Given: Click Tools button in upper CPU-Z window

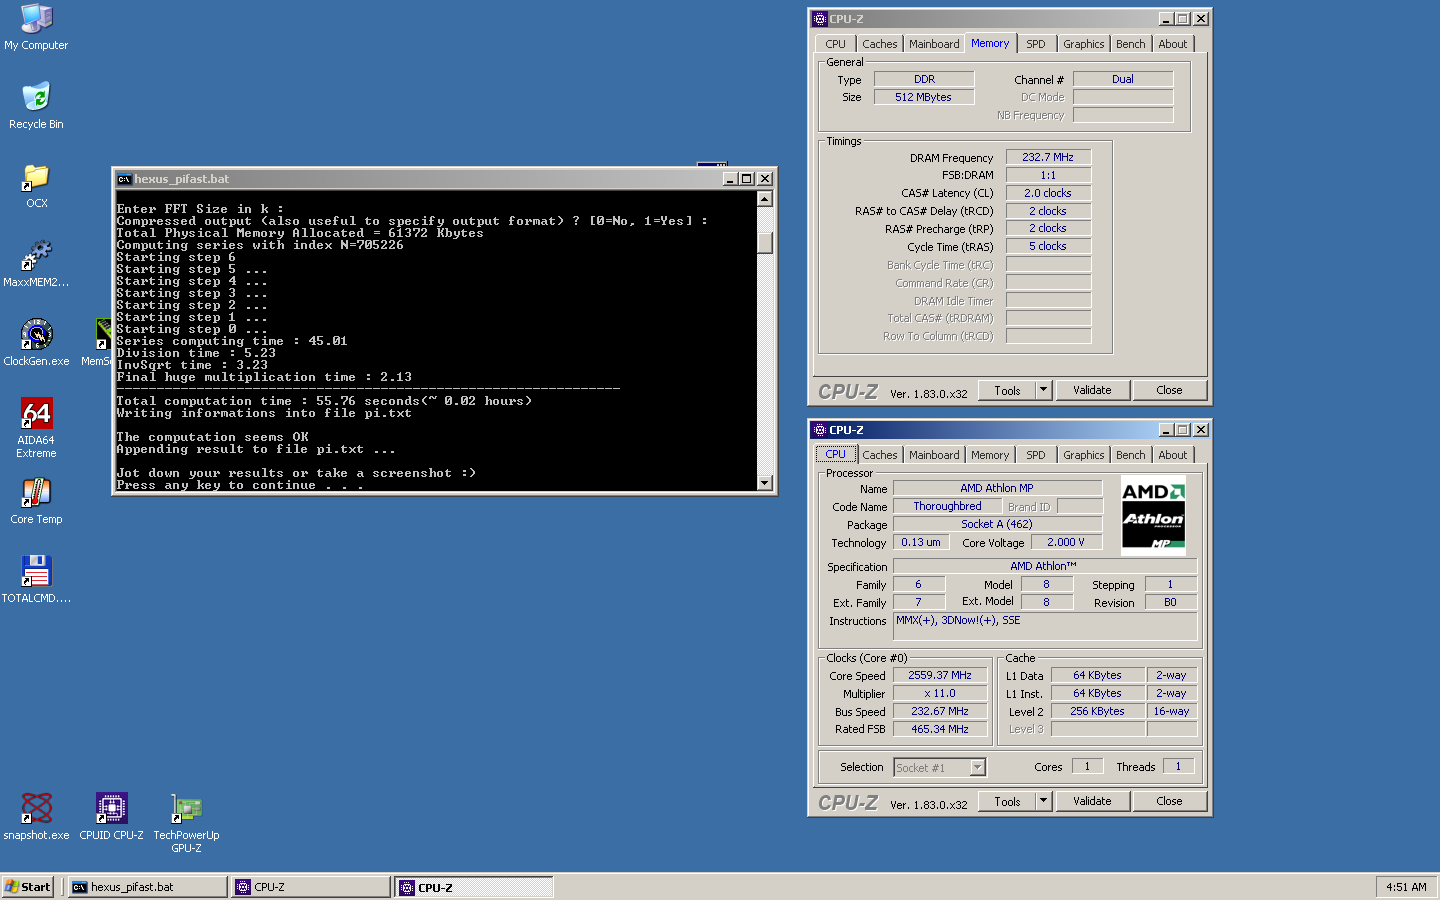Looking at the screenshot, I should click(x=1007, y=390).
